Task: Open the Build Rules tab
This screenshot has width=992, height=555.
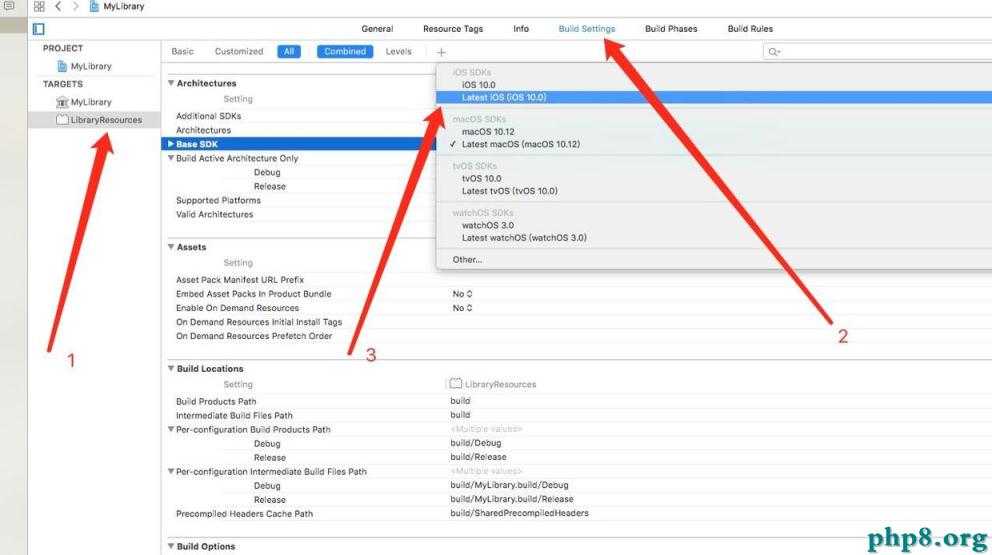Action: pos(750,28)
